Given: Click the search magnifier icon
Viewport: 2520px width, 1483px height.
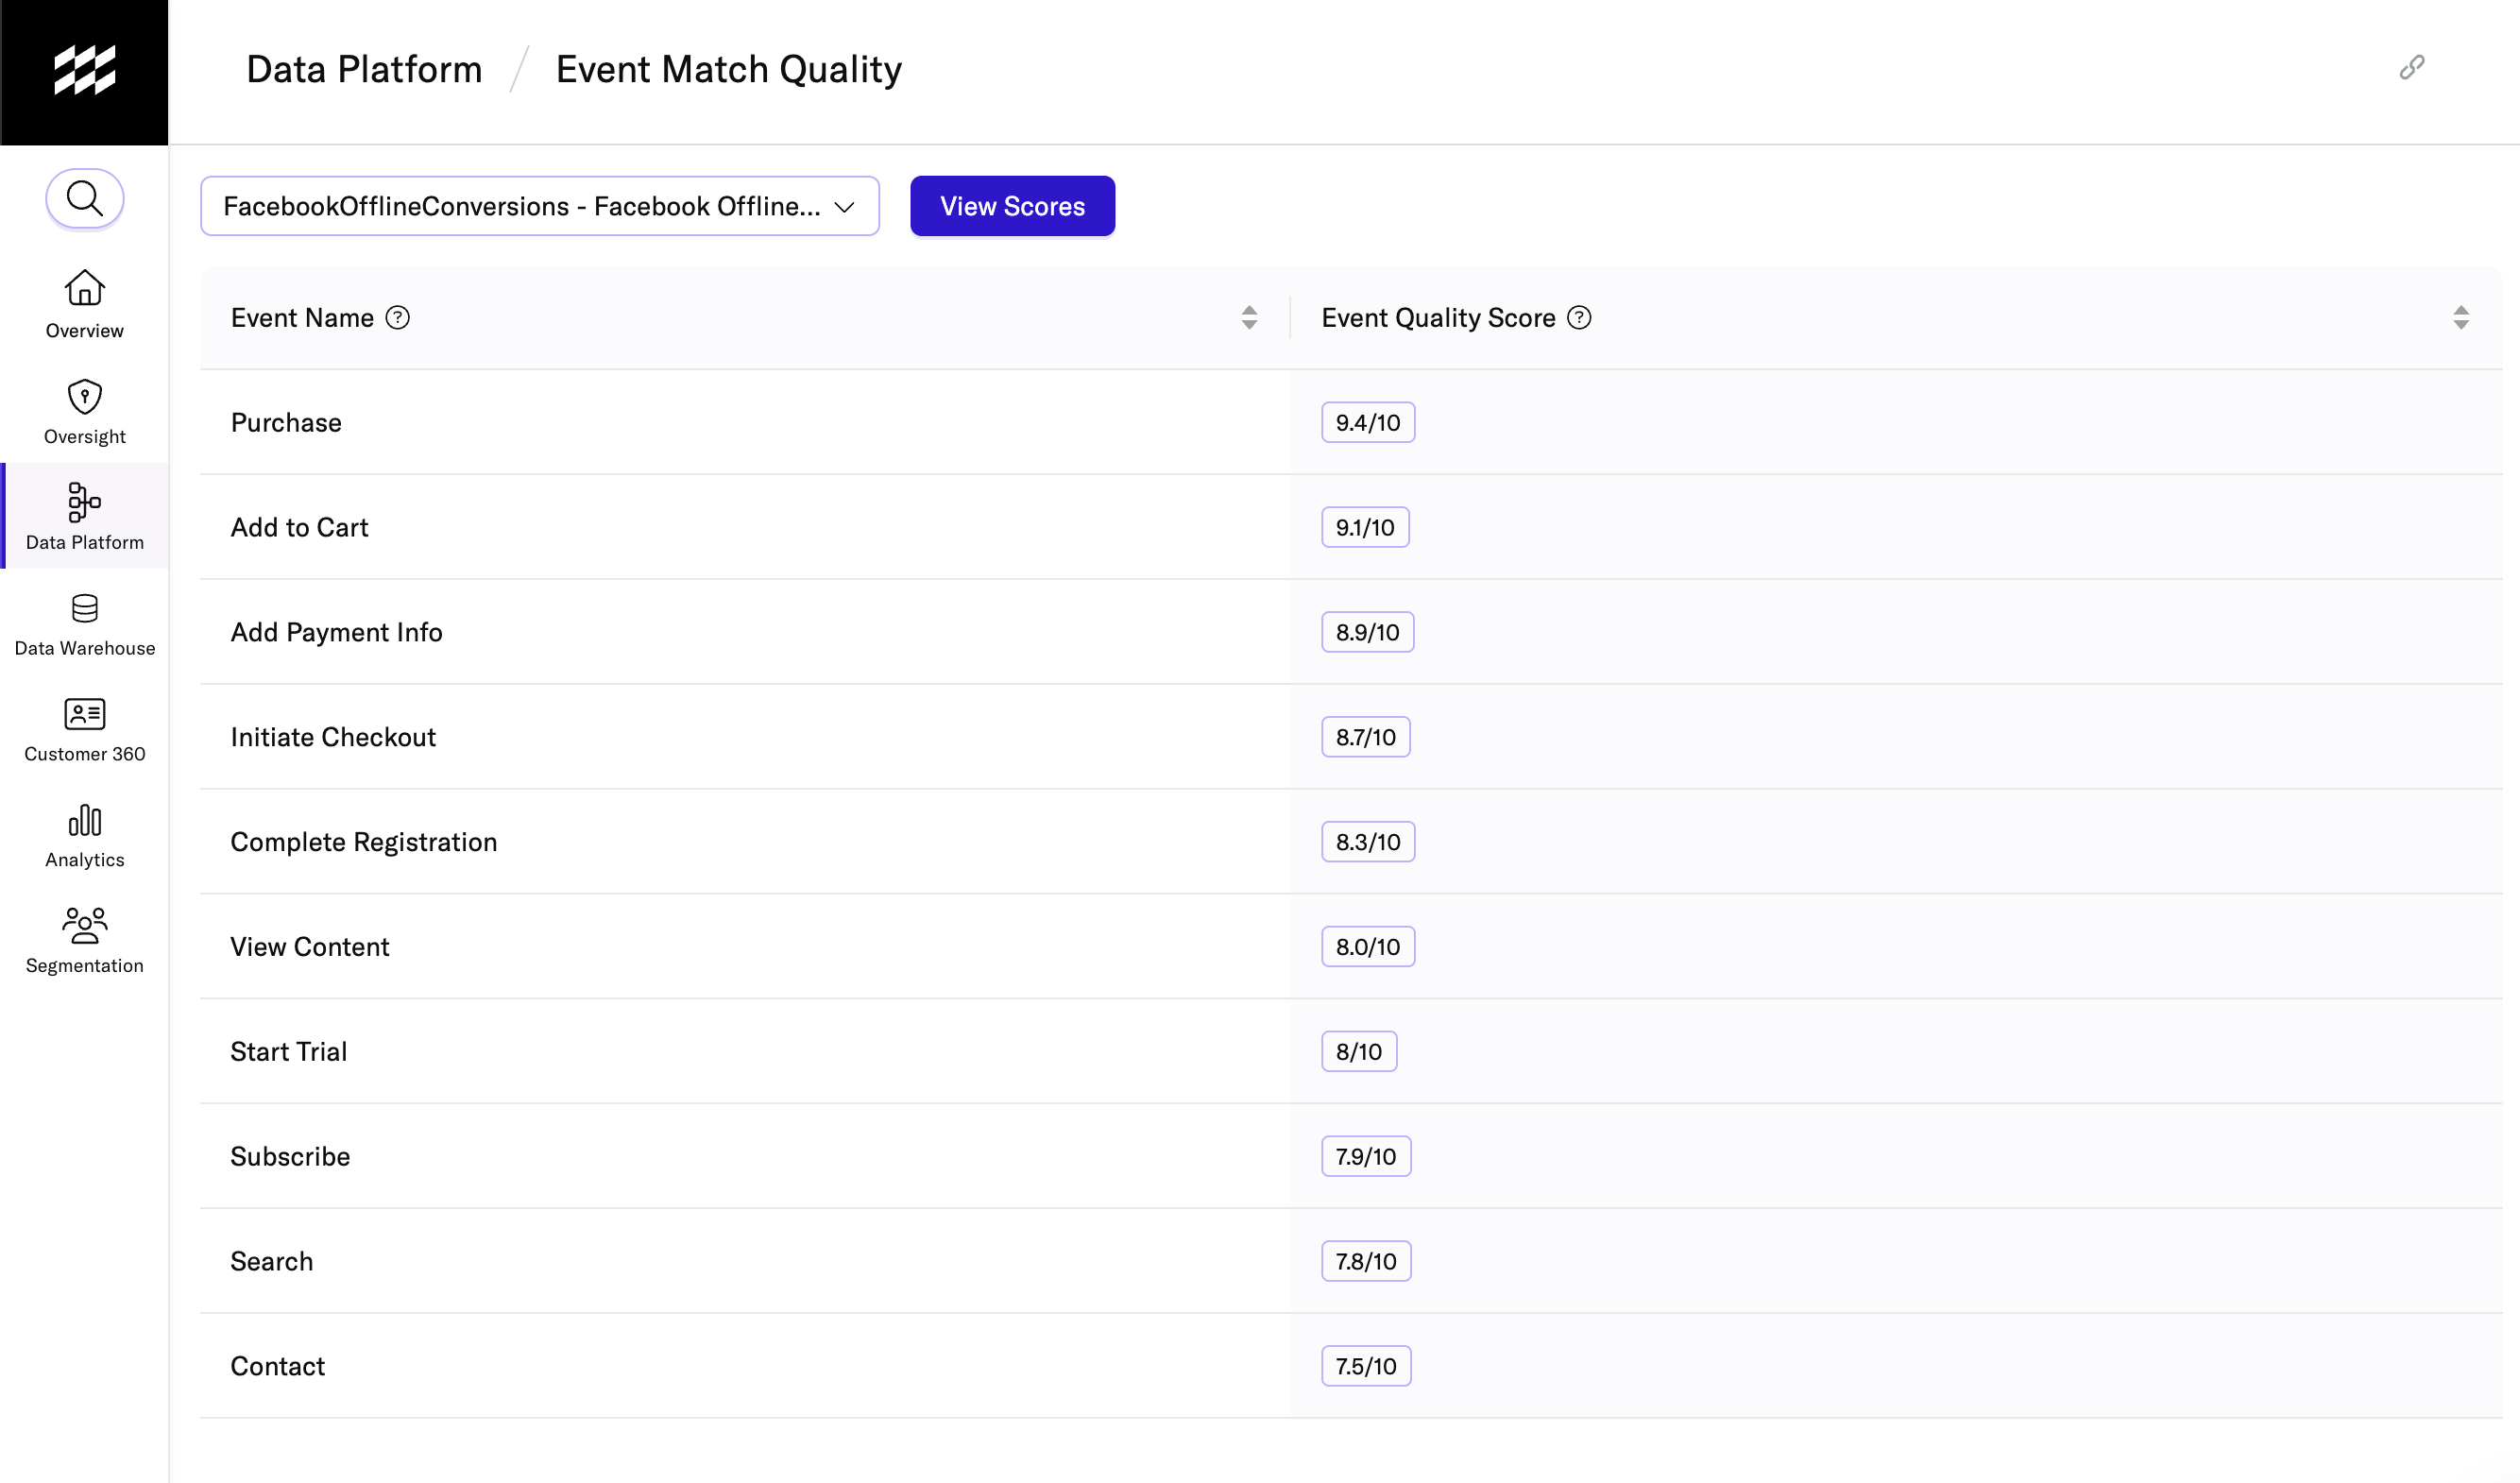Looking at the screenshot, I should coord(85,199).
